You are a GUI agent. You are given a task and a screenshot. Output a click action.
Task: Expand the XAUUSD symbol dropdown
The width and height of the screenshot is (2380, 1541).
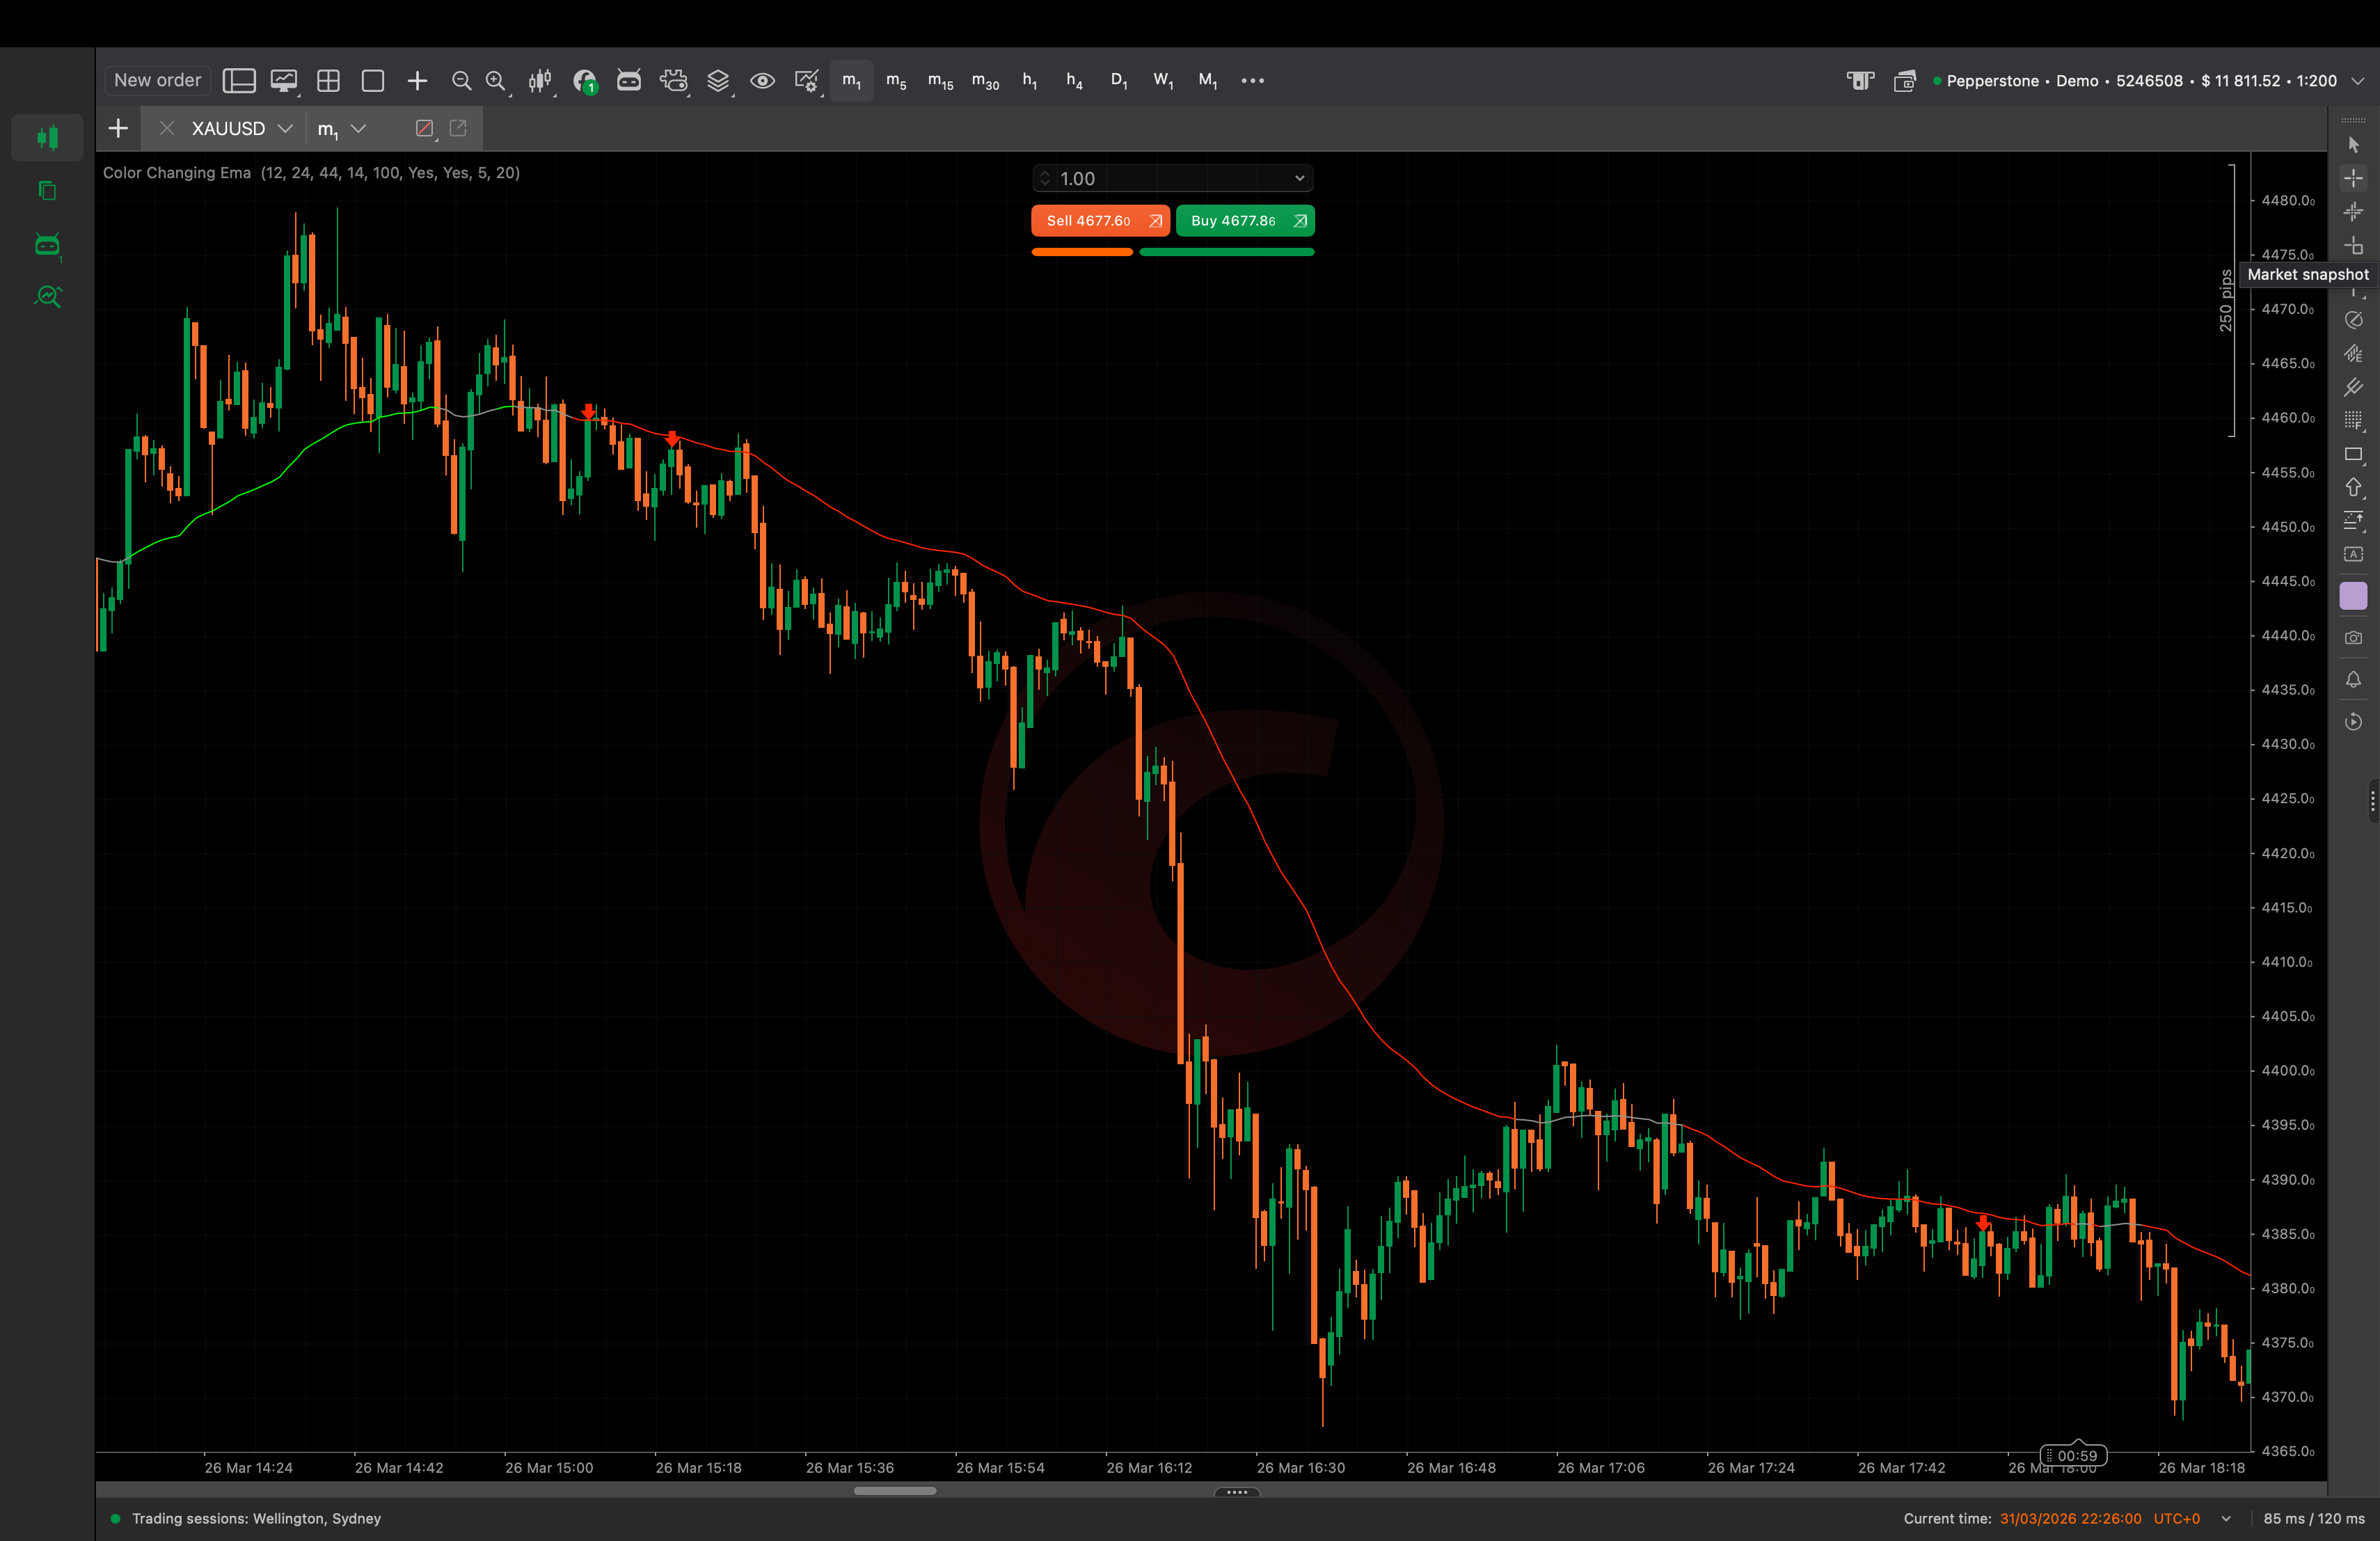[285, 128]
